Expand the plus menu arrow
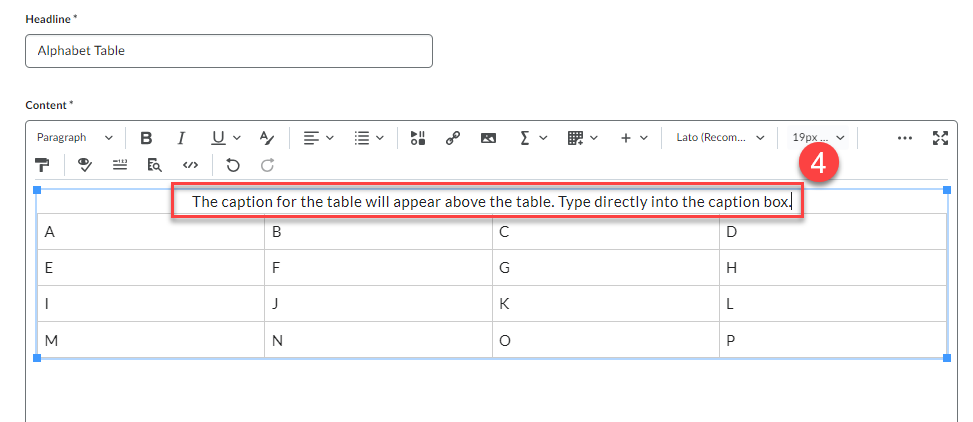 point(643,138)
